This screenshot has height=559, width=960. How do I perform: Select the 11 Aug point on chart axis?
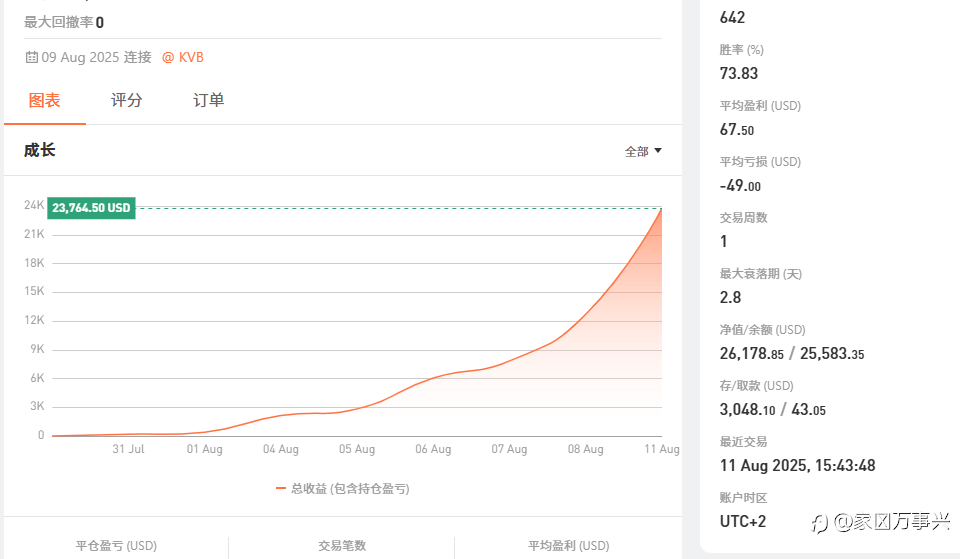tap(661, 449)
